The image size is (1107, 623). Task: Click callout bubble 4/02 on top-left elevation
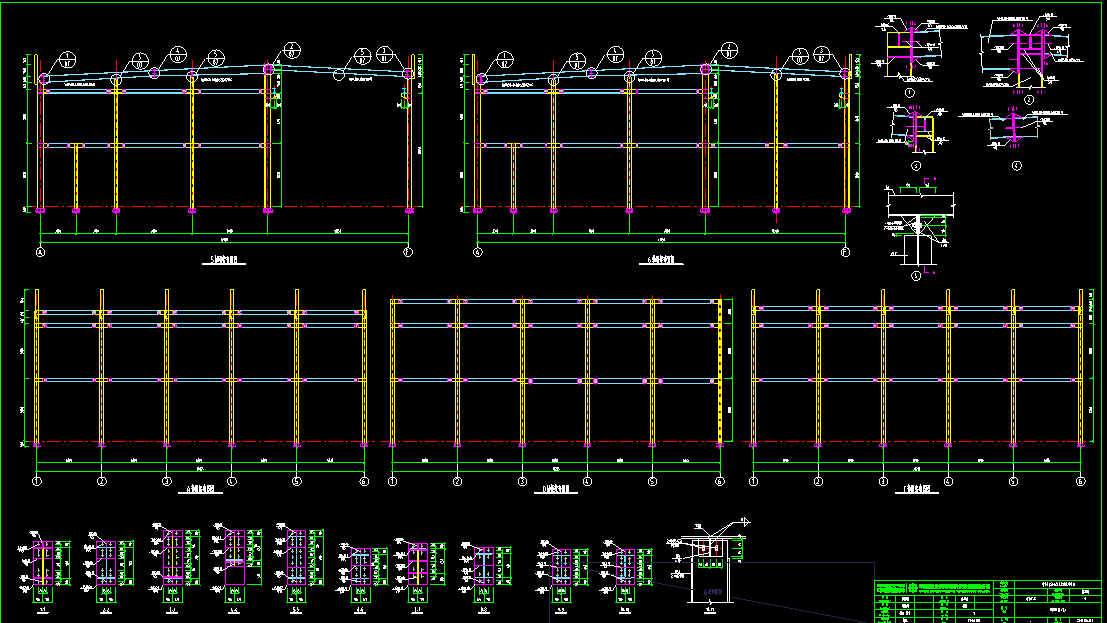click(x=177, y=54)
